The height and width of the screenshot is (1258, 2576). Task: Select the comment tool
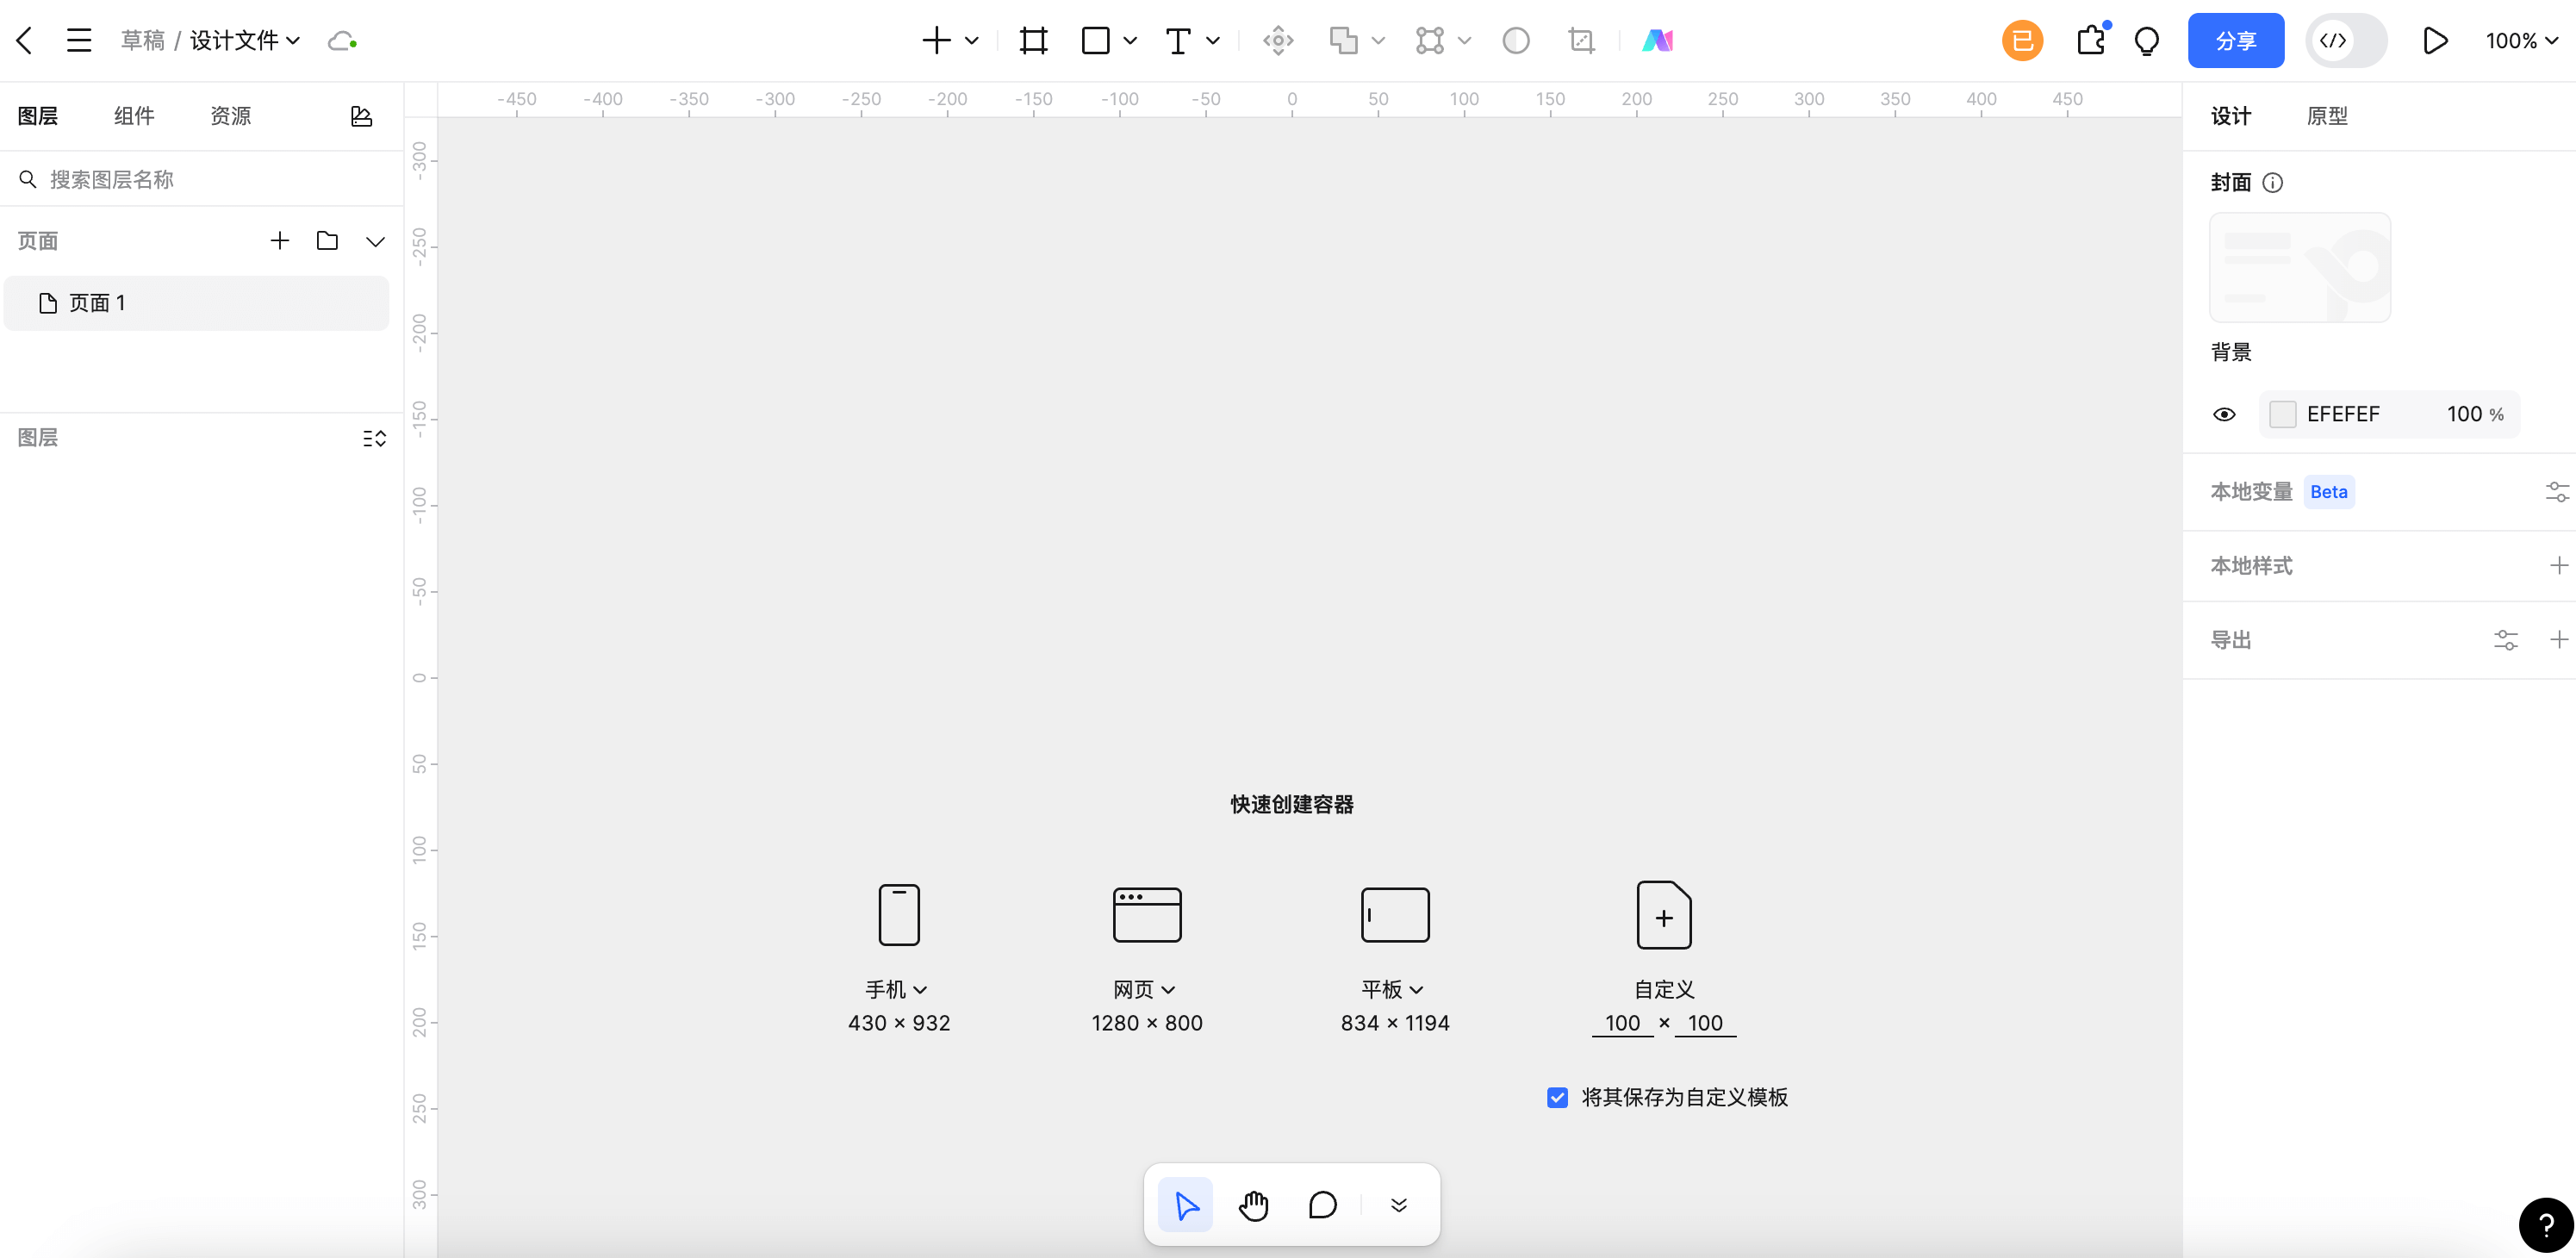click(1322, 1205)
